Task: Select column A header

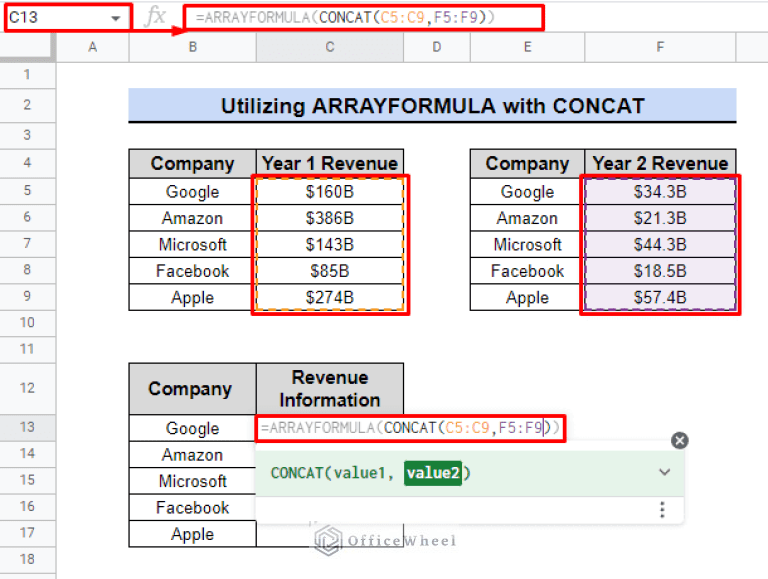Action: 93,47
